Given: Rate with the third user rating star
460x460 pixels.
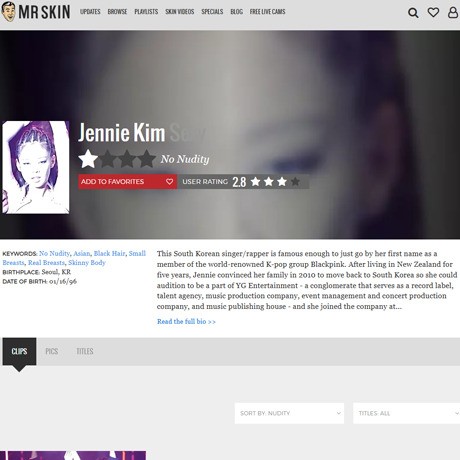Looking at the screenshot, I should coord(282,182).
